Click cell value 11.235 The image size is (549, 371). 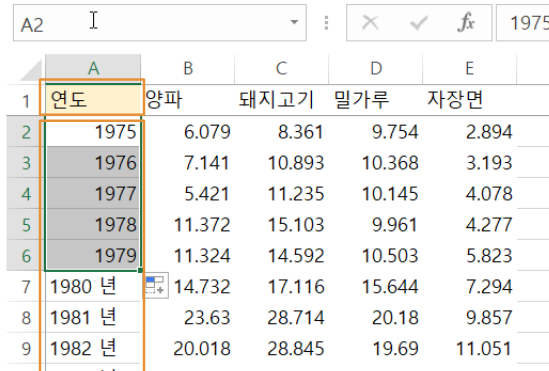(x=282, y=194)
